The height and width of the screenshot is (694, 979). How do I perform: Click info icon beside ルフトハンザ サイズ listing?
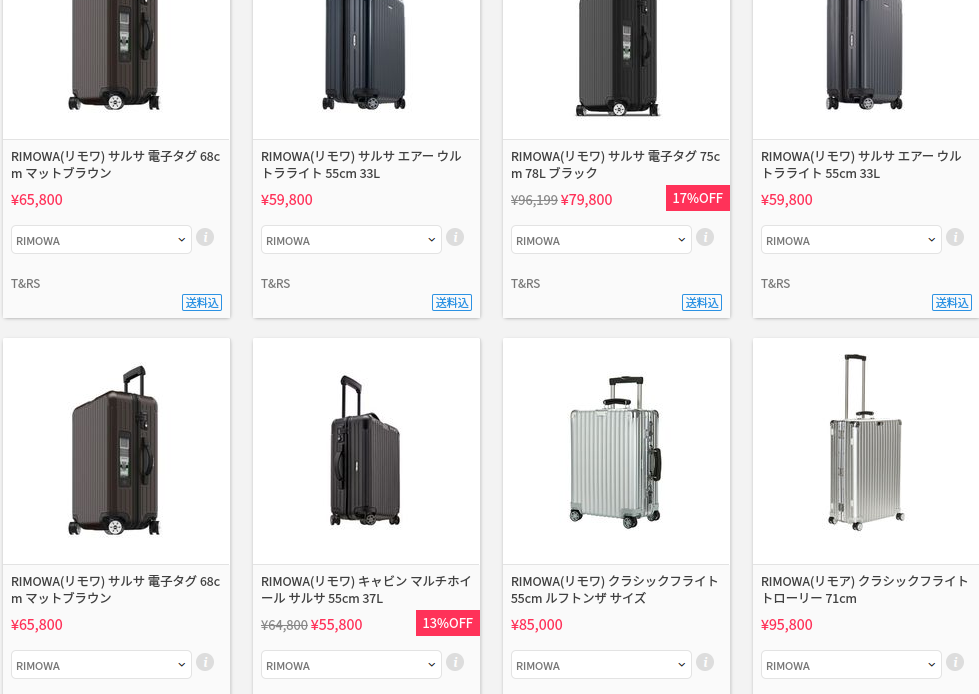pos(705,663)
